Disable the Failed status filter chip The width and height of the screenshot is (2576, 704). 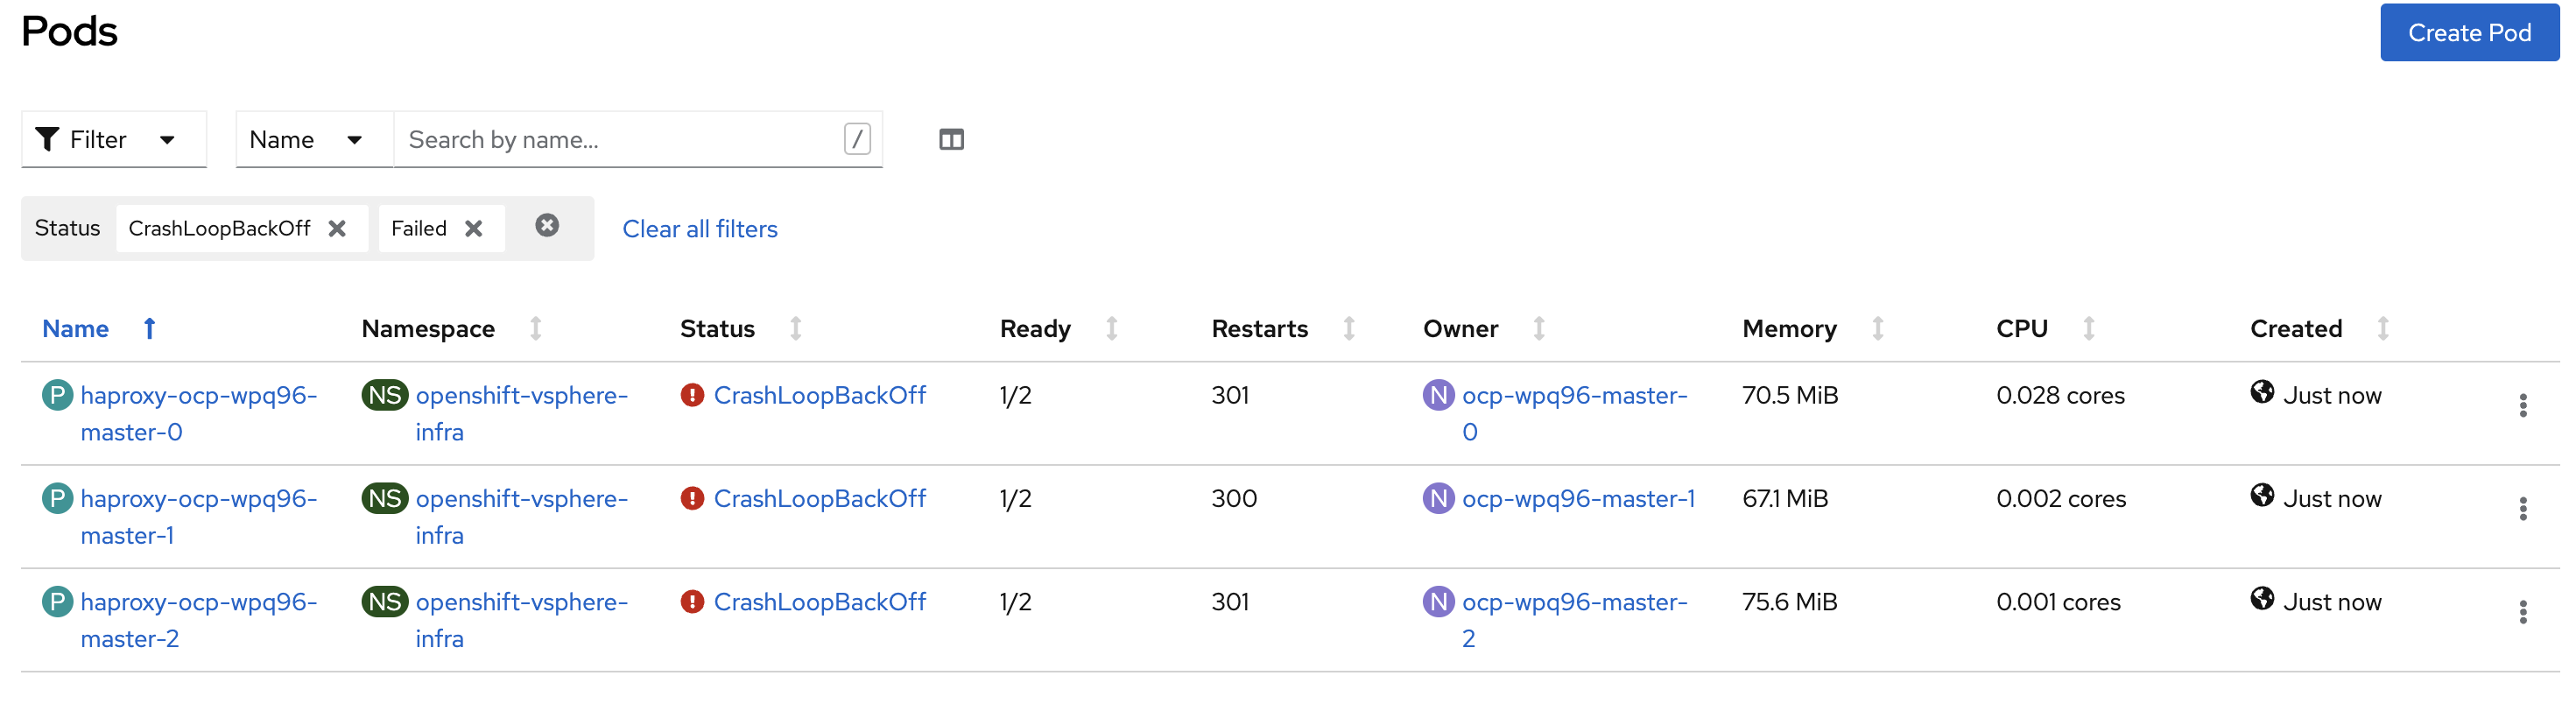(474, 228)
